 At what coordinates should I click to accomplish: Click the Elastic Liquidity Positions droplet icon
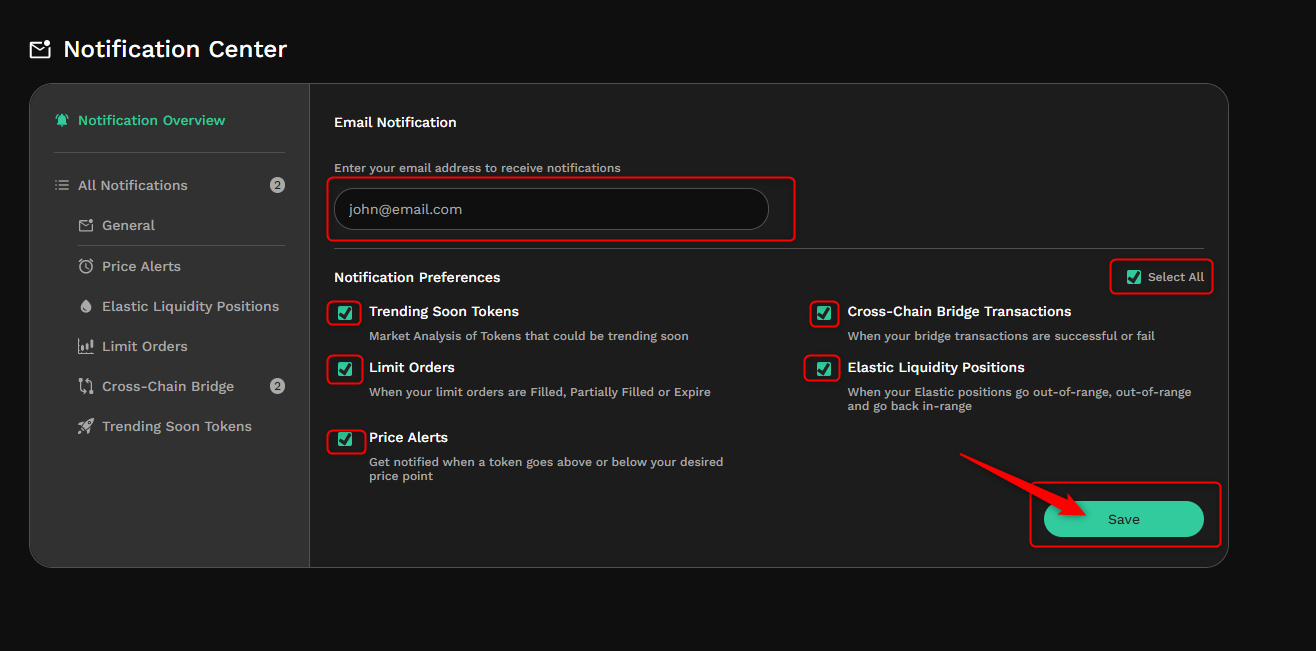click(86, 306)
